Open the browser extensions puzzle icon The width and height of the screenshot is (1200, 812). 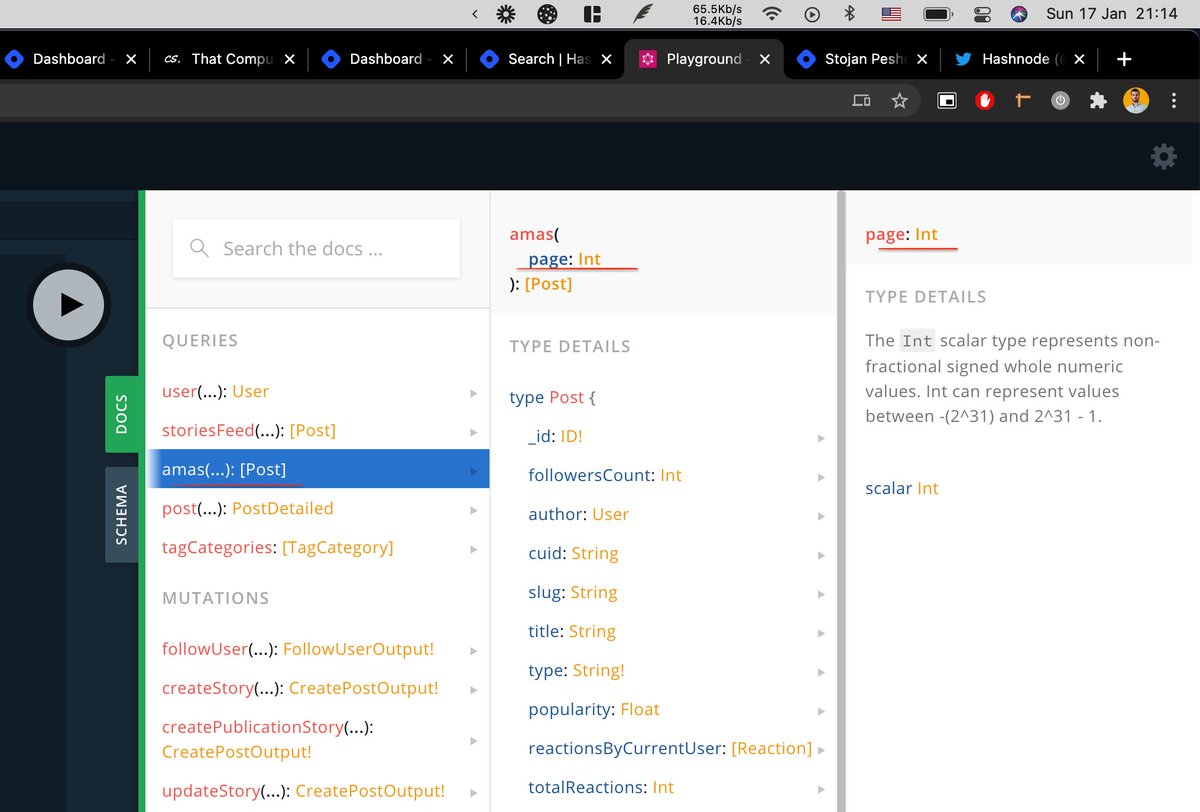1098,100
